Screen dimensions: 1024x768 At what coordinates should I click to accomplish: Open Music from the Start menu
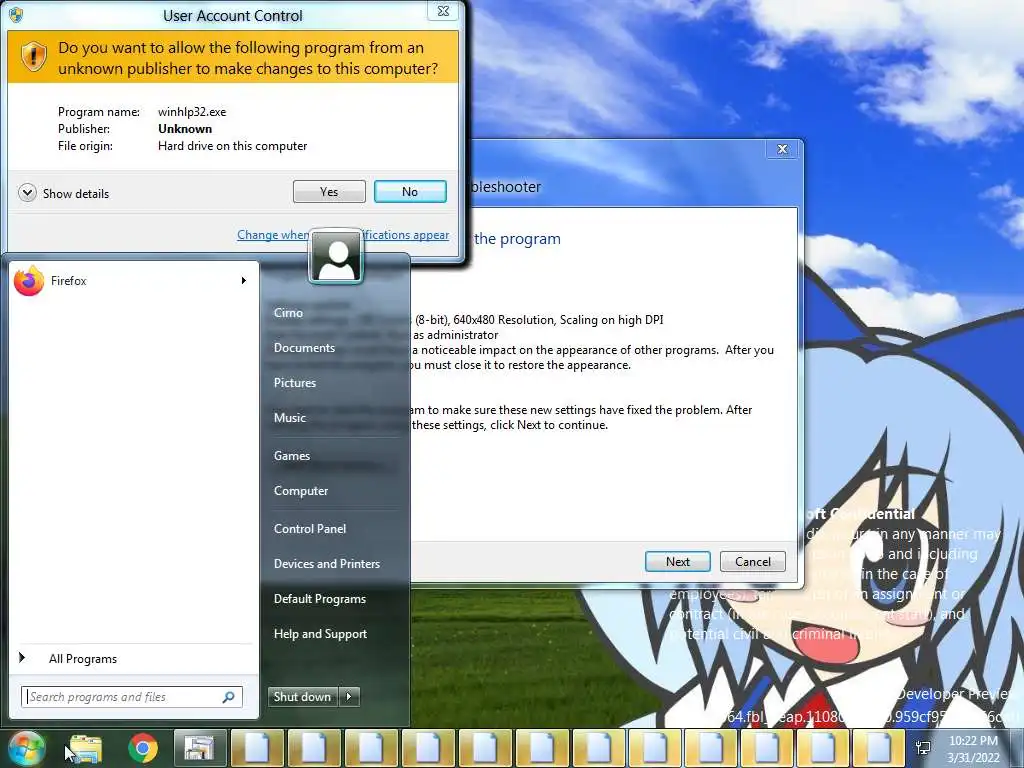pos(289,418)
